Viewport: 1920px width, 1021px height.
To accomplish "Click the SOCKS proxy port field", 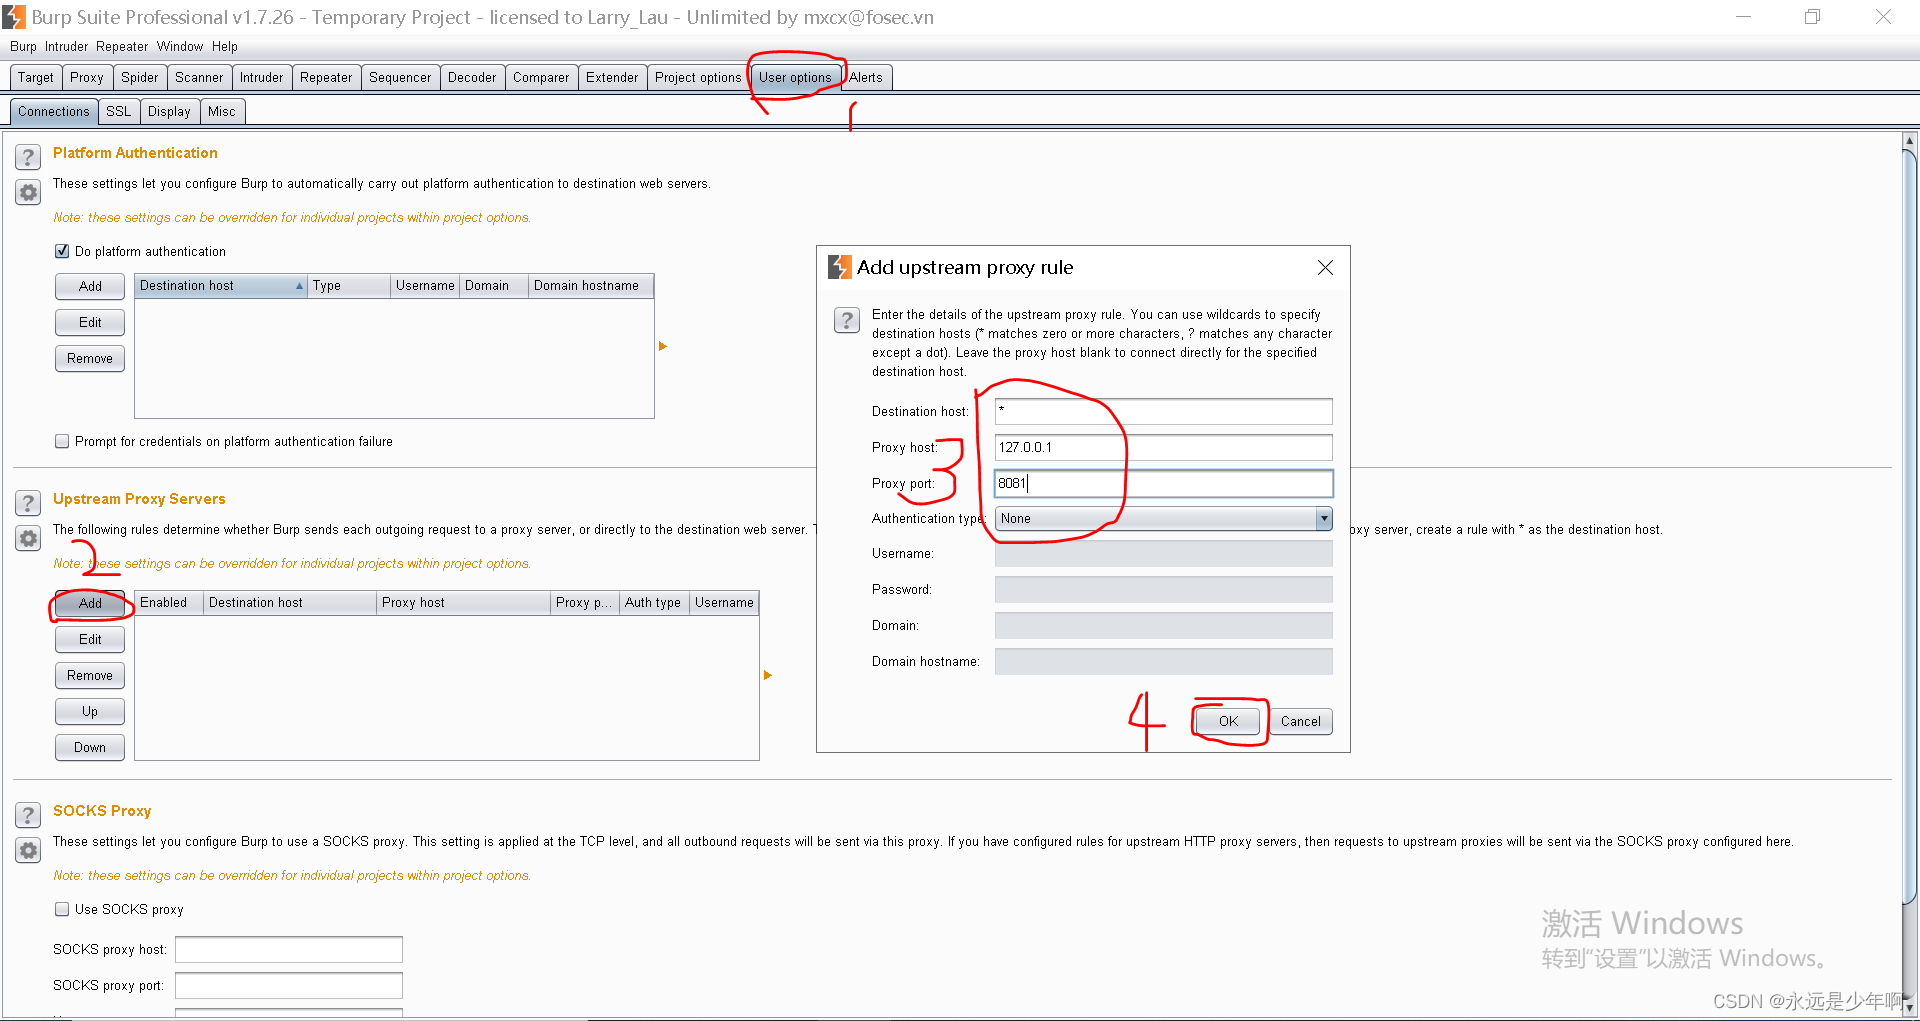I will pos(289,985).
